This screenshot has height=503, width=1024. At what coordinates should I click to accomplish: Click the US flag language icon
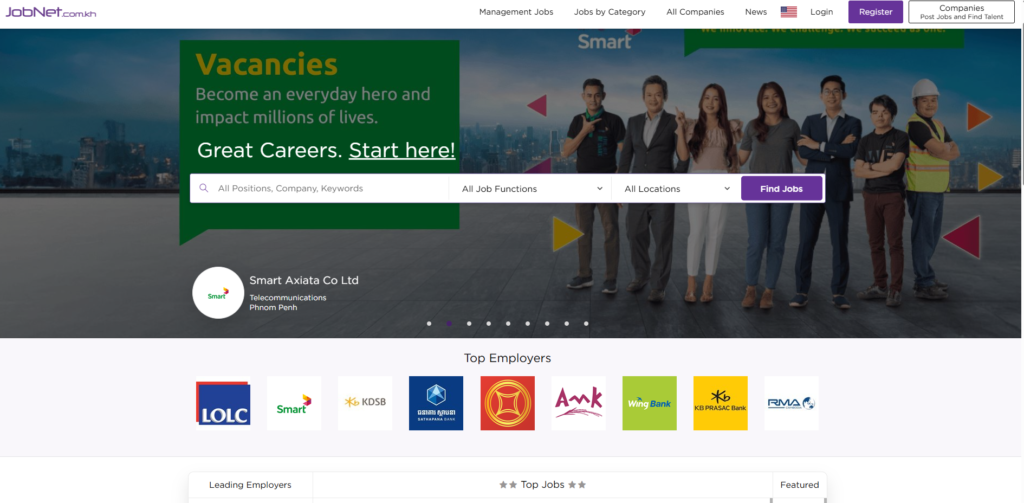pyautogui.click(x=788, y=12)
